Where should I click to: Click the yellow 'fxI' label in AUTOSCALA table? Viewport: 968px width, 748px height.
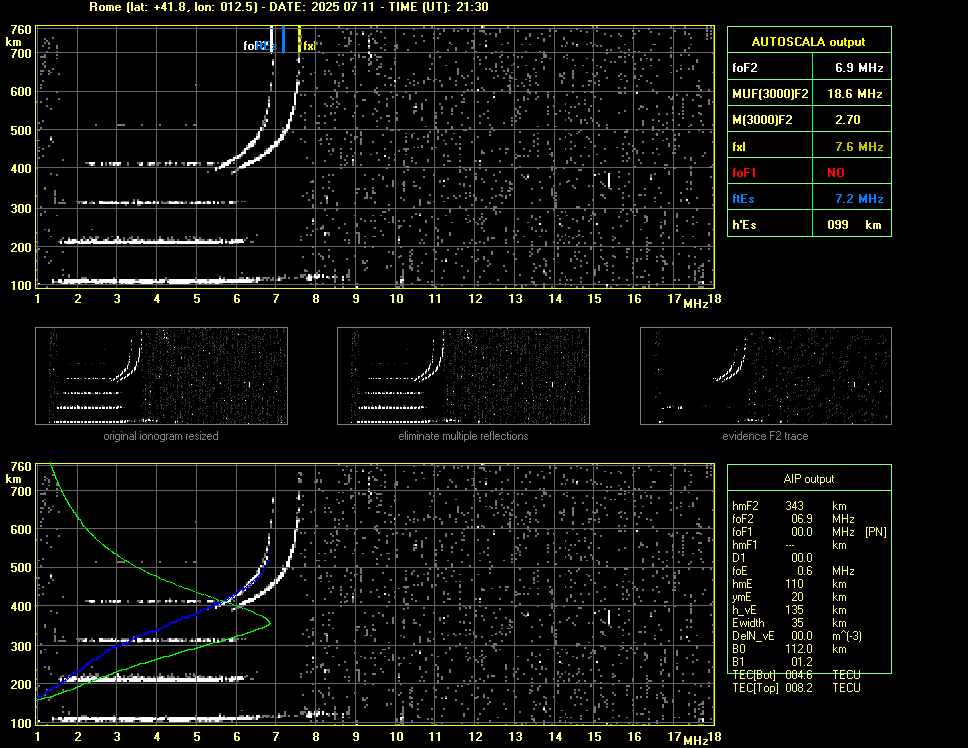739,147
